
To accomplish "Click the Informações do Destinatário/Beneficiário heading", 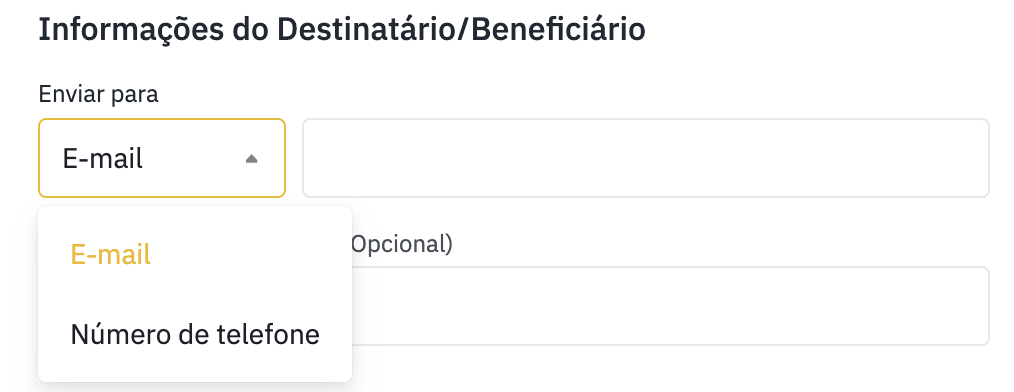I will tap(341, 30).
